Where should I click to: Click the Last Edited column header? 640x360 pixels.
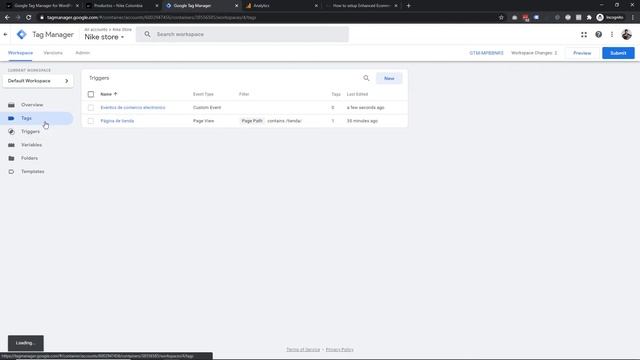pos(357,94)
